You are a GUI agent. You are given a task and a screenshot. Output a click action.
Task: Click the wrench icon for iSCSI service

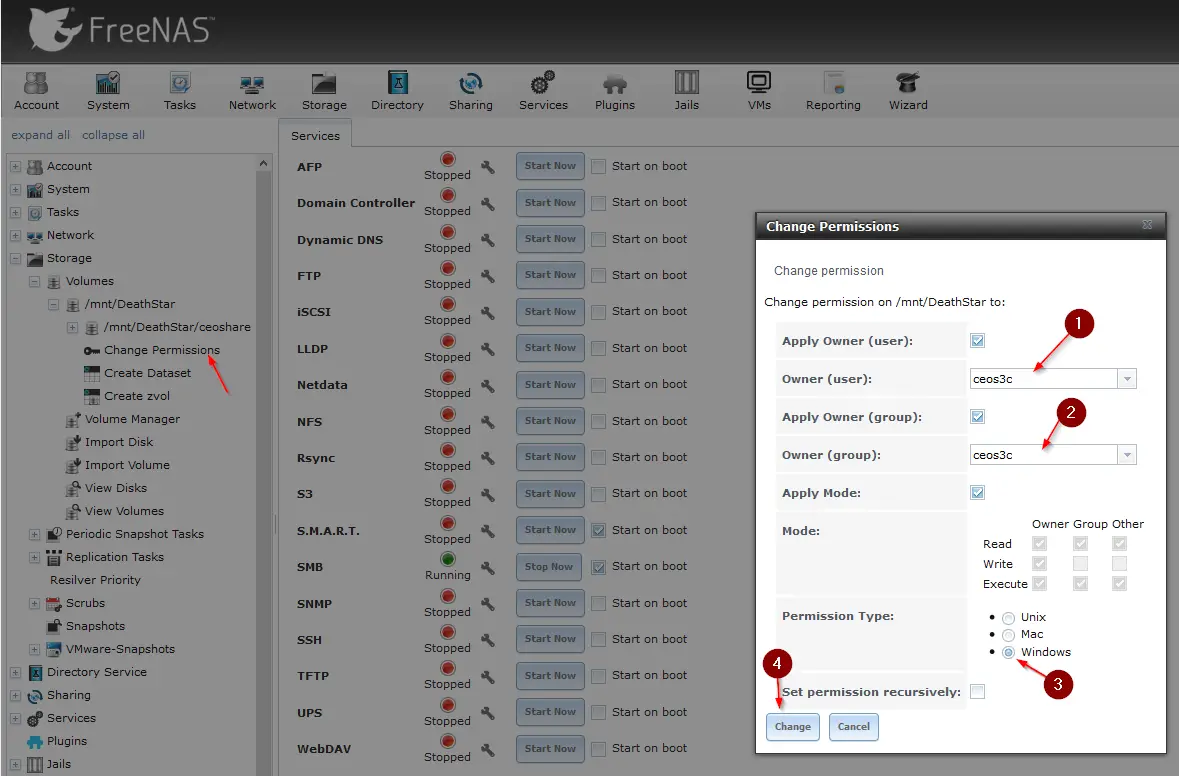488,312
